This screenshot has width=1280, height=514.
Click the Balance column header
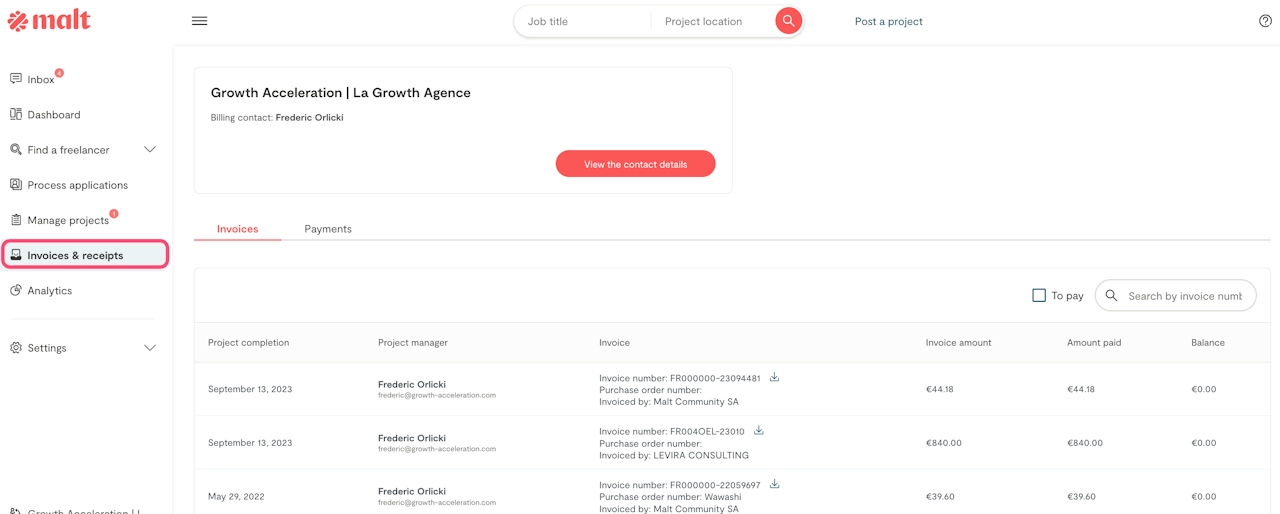click(1208, 342)
